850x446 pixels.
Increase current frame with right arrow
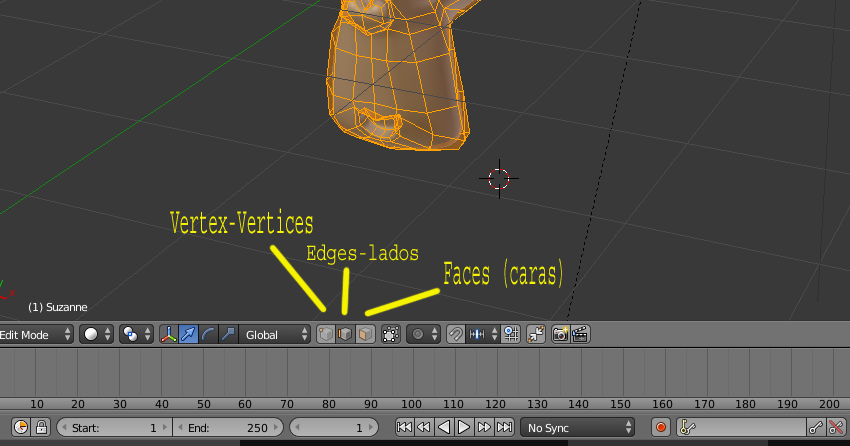point(371,428)
